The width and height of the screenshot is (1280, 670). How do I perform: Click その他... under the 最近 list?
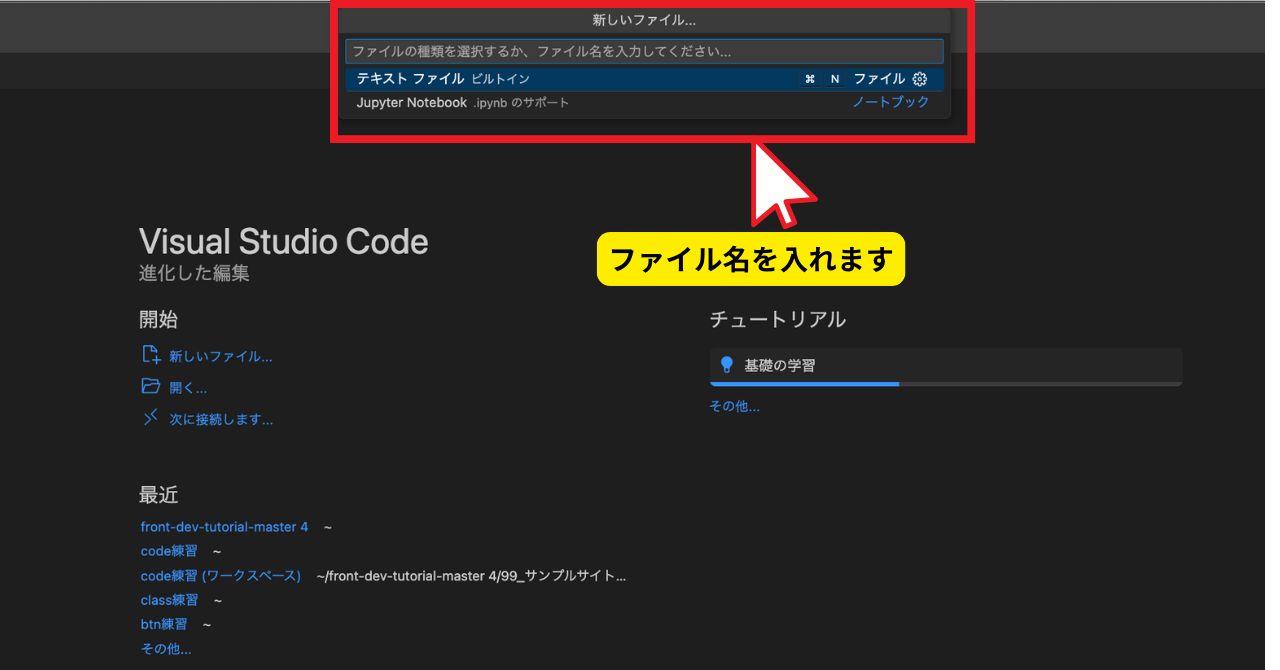[166, 649]
